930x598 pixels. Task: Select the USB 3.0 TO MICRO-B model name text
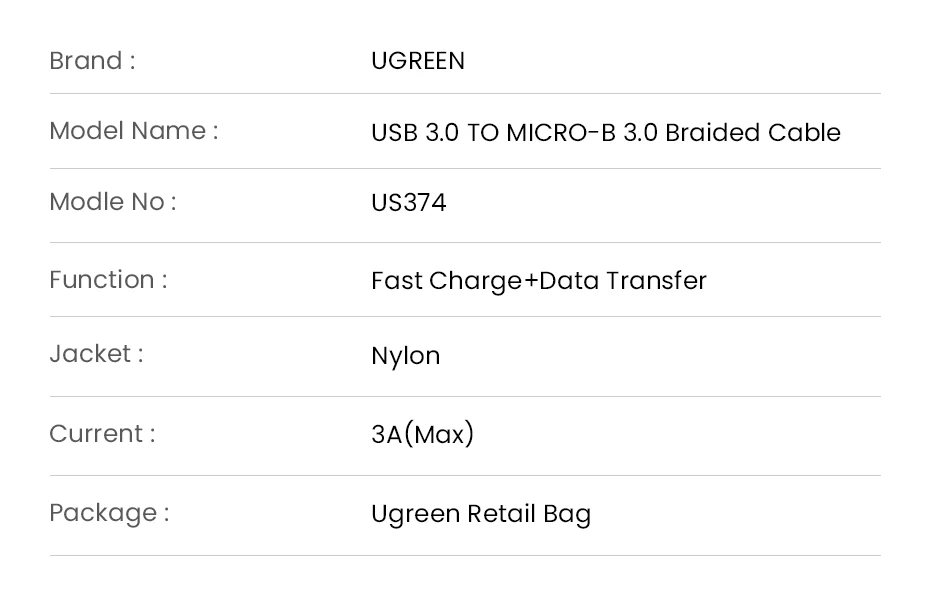tap(605, 133)
